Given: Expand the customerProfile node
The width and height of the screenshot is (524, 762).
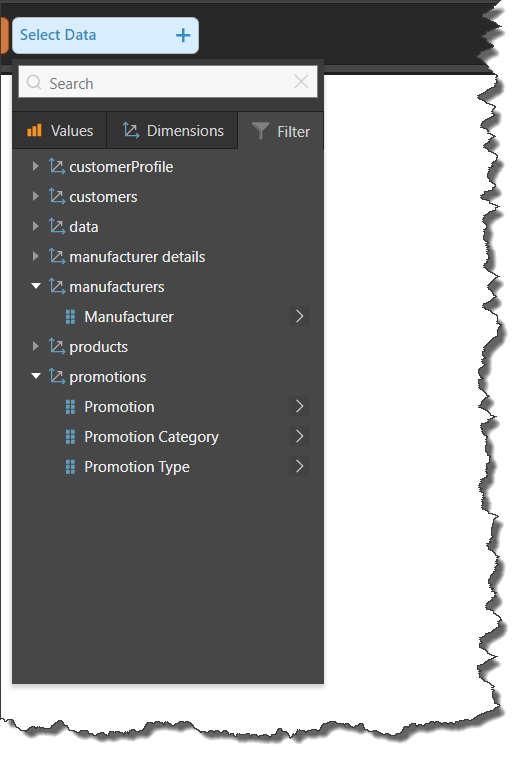Looking at the screenshot, I should point(35,166).
